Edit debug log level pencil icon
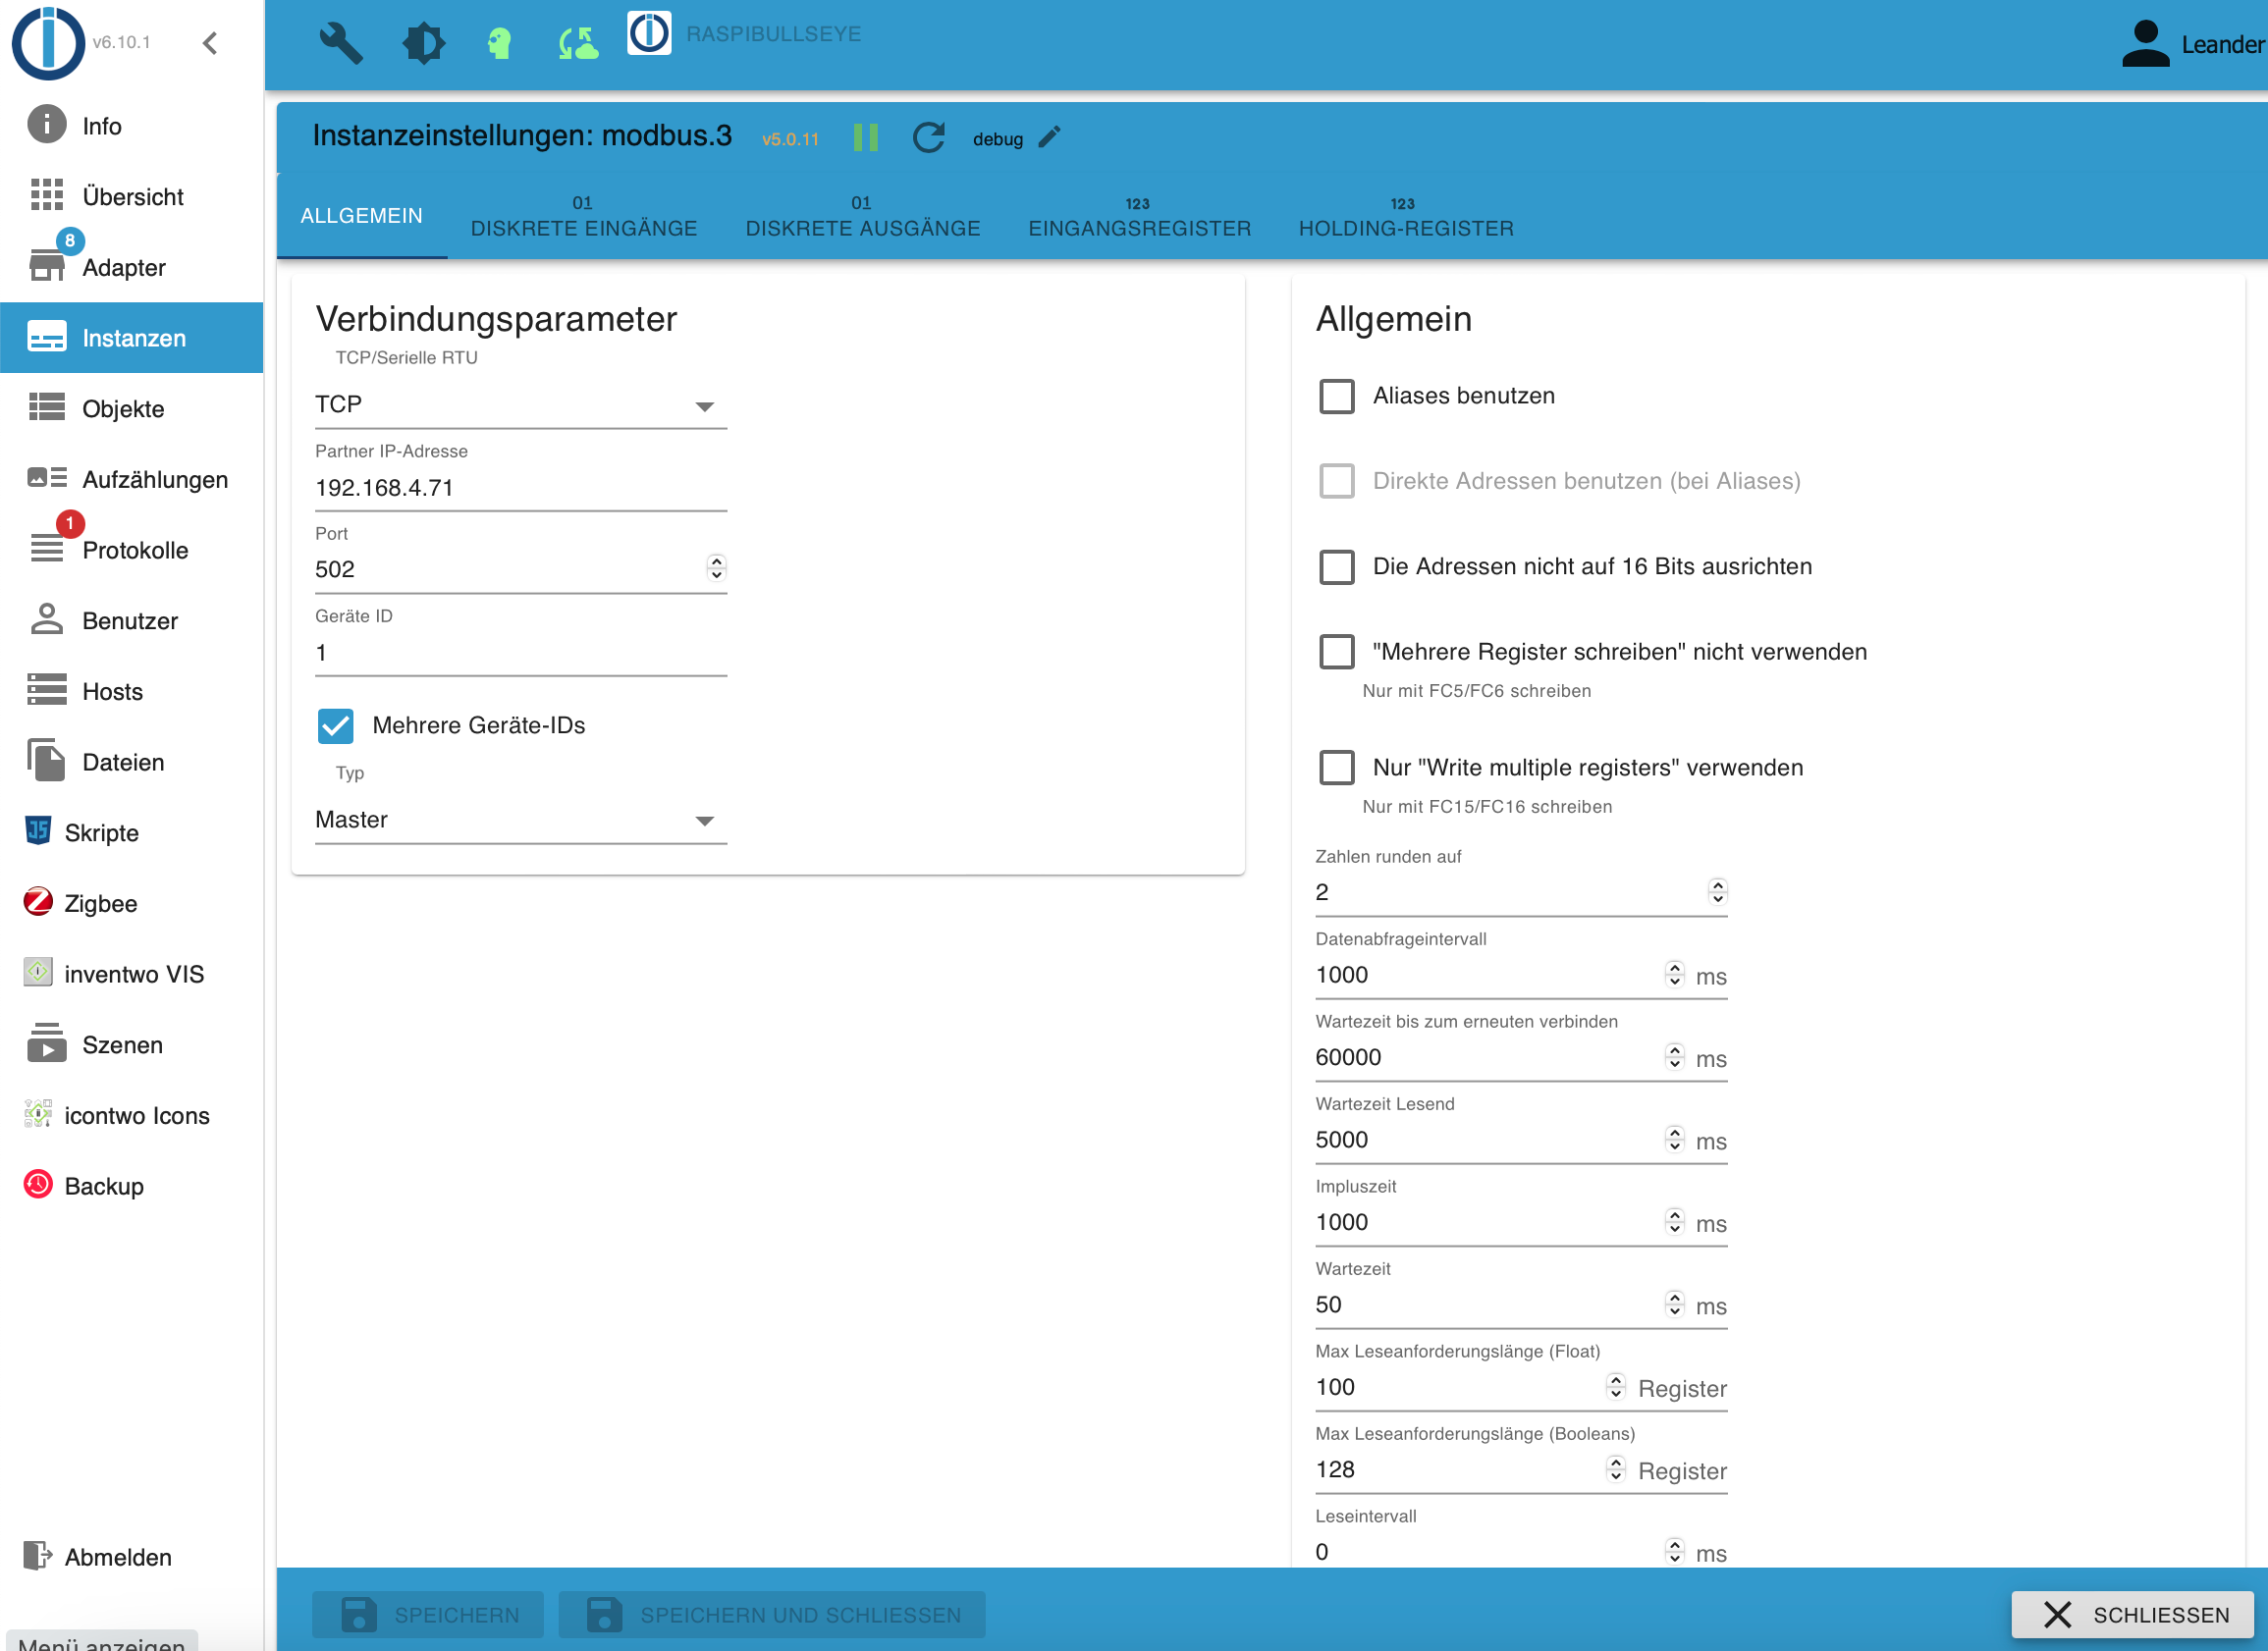 pos(1049,138)
